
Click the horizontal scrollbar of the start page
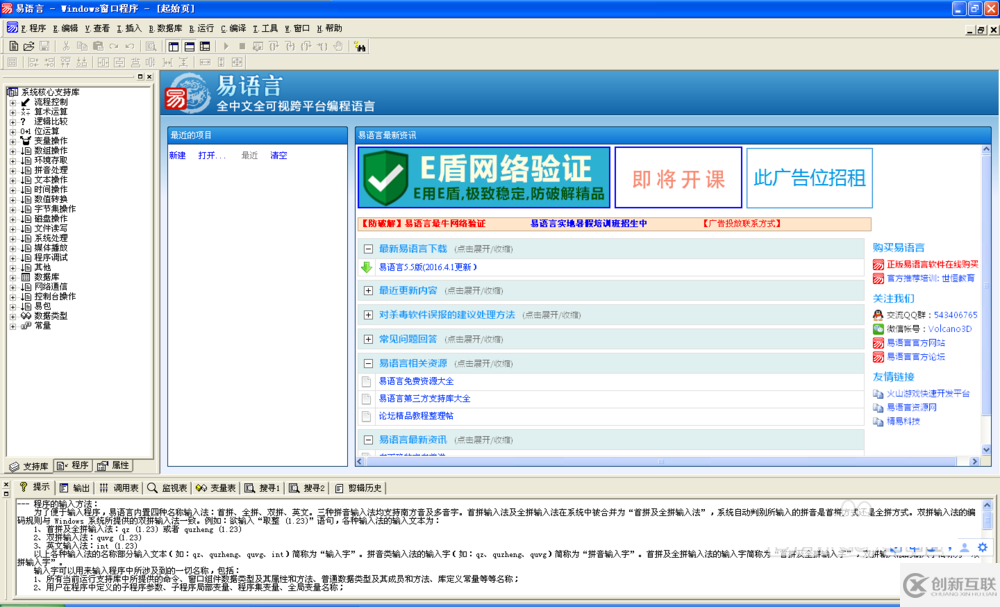click(x=661, y=461)
